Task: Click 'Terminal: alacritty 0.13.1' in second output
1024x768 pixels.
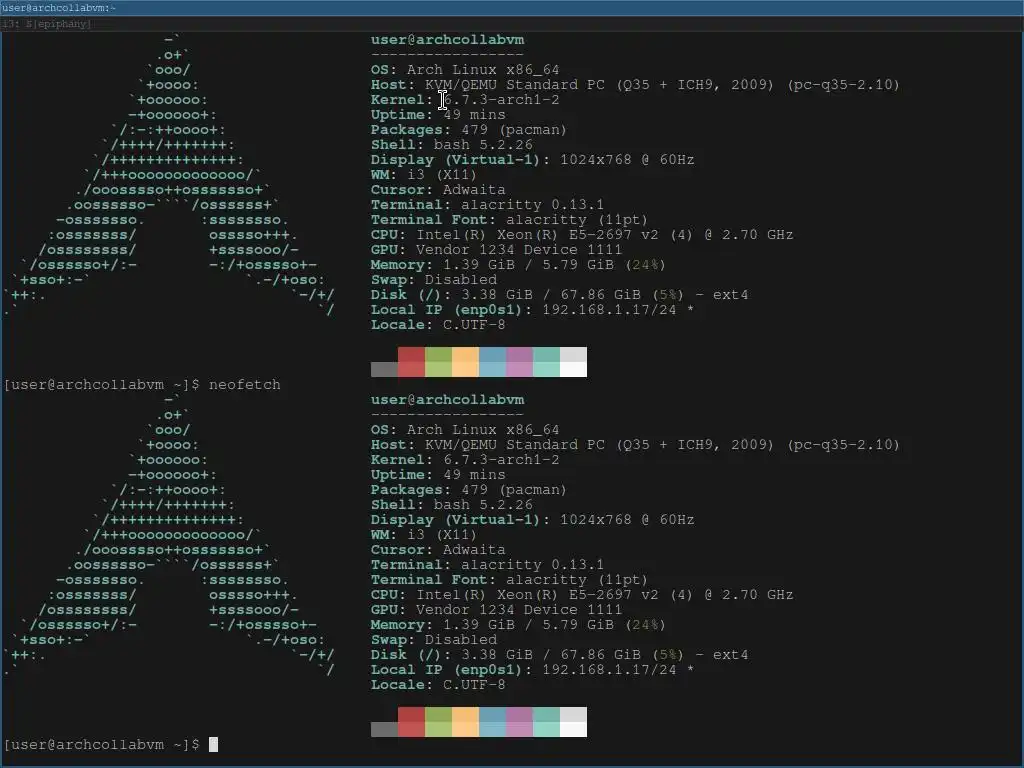Action: point(487,565)
